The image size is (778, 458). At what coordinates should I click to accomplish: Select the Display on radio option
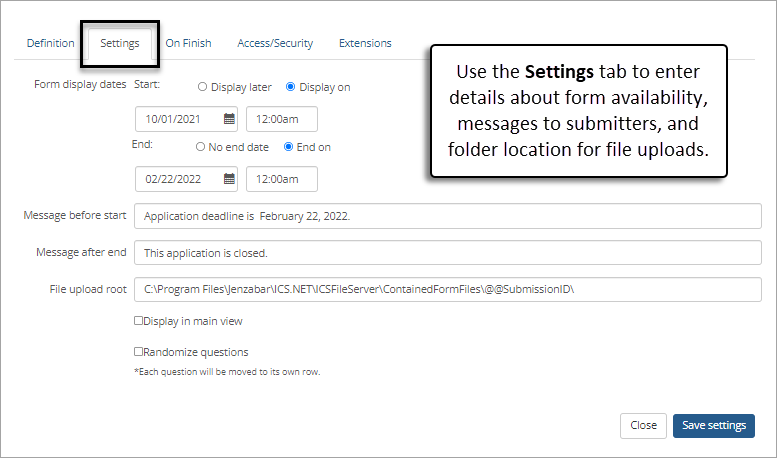pos(291,87)
